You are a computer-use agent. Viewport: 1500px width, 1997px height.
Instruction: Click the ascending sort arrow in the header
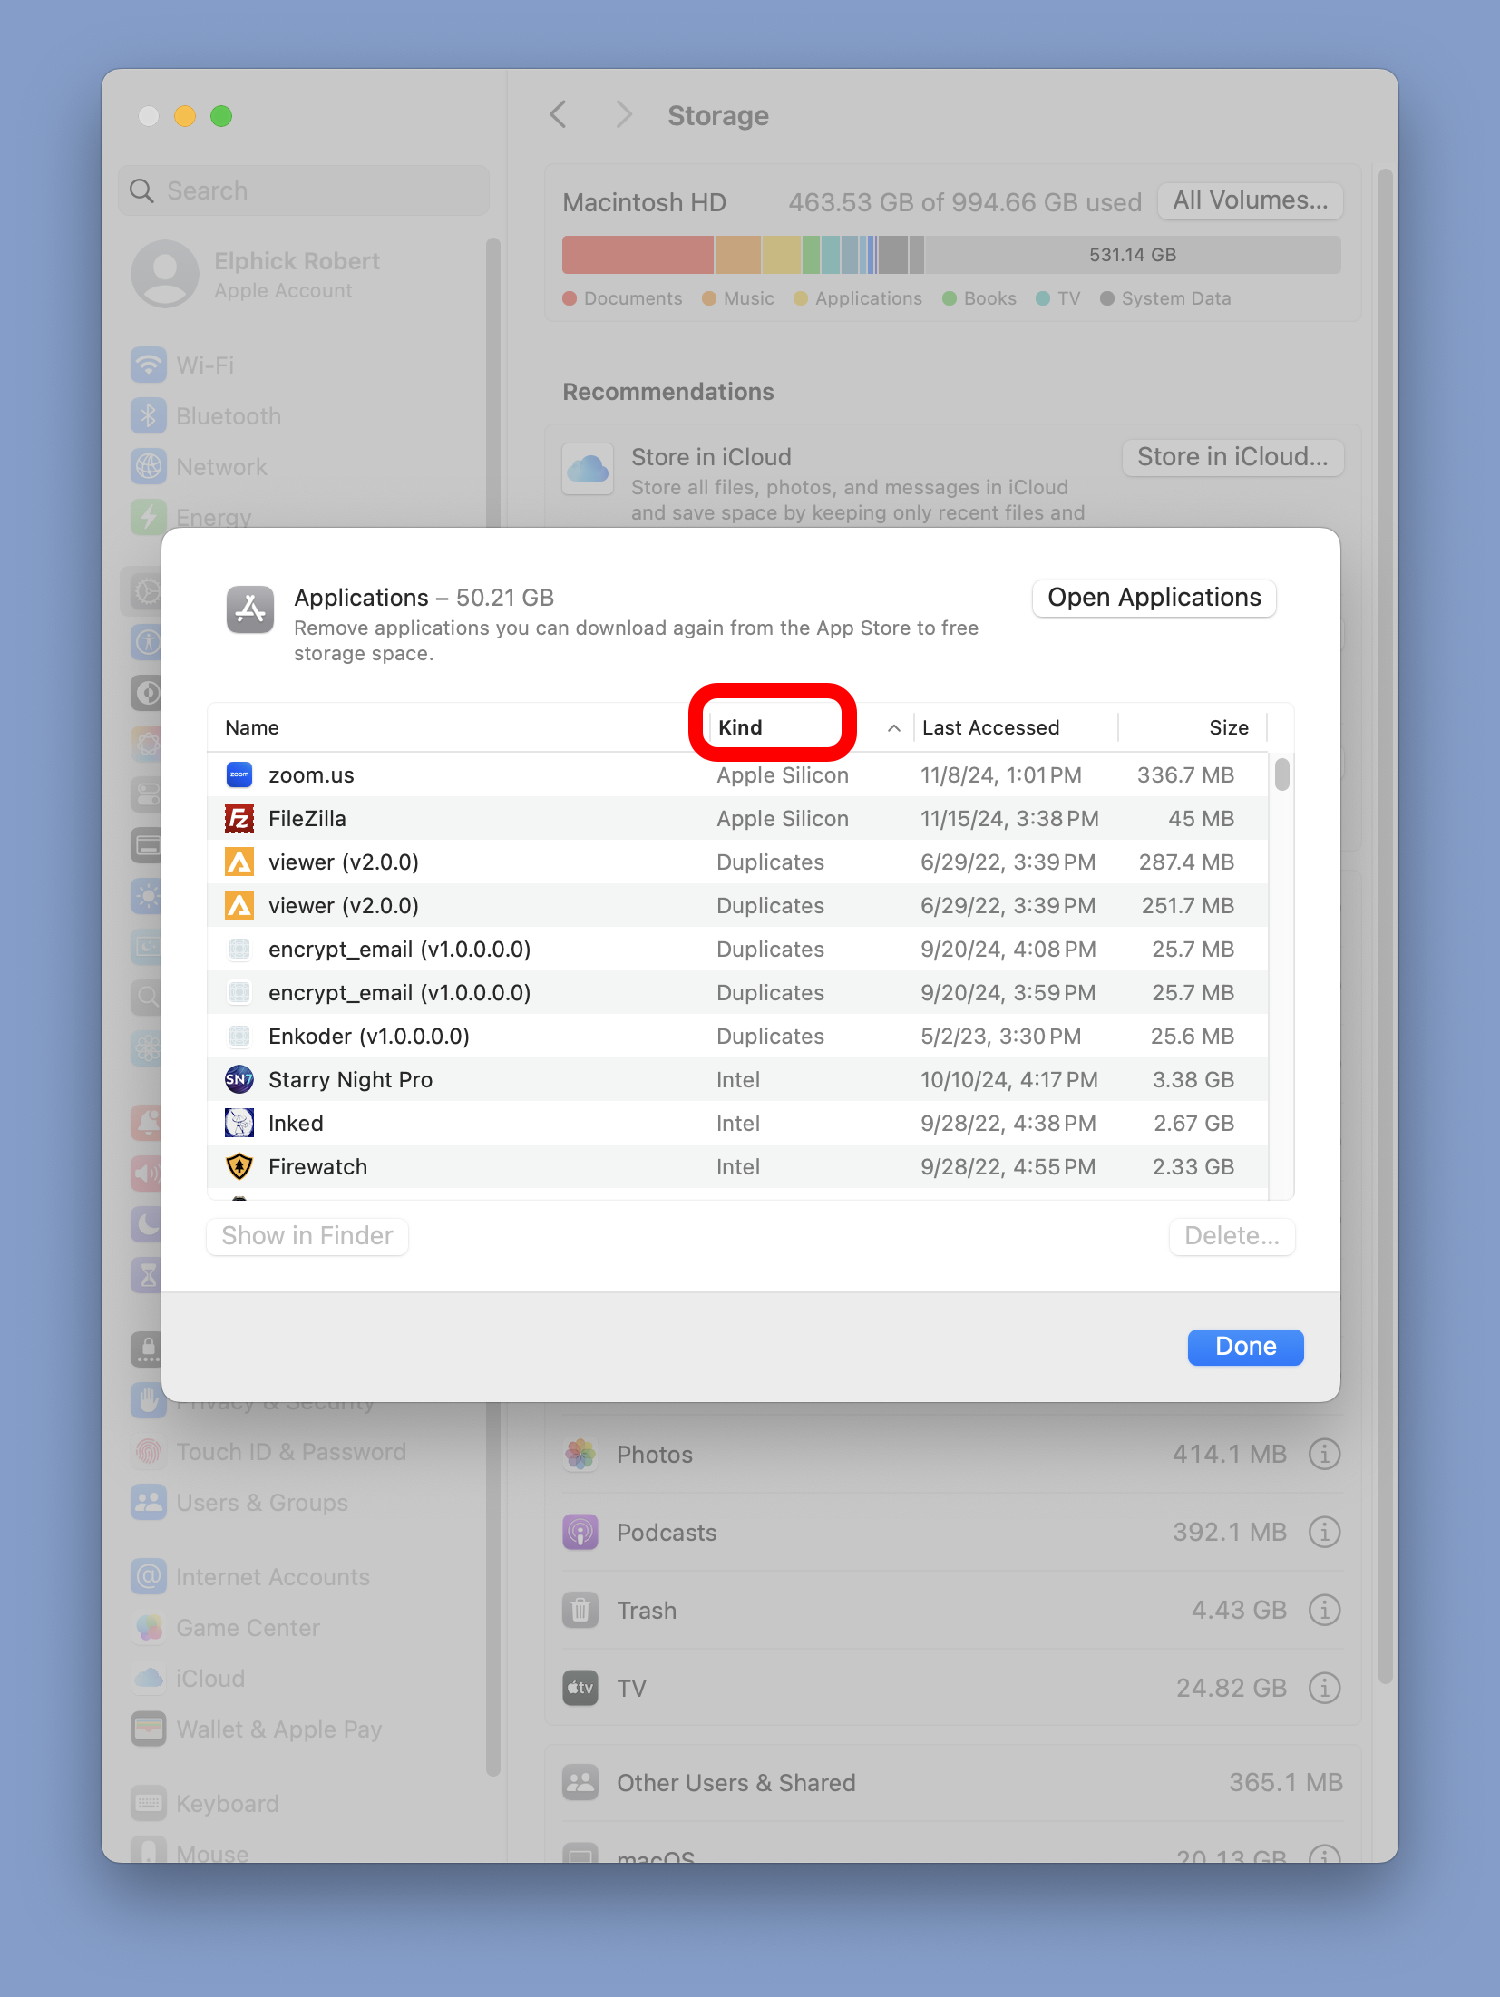tap(894, 729)
